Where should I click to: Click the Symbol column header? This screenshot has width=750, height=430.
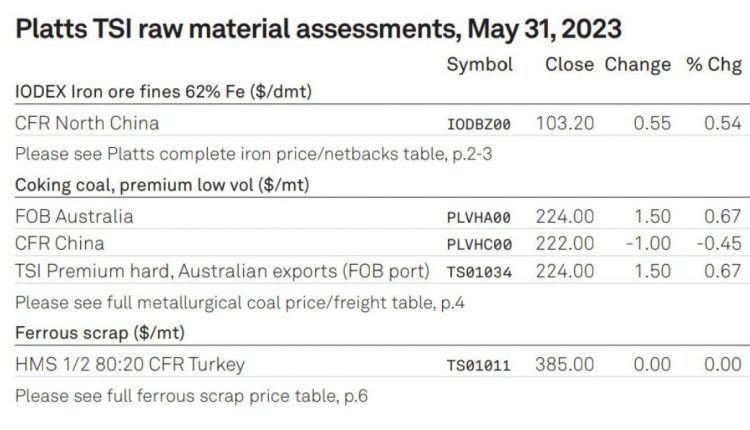(x=479, y=65)
